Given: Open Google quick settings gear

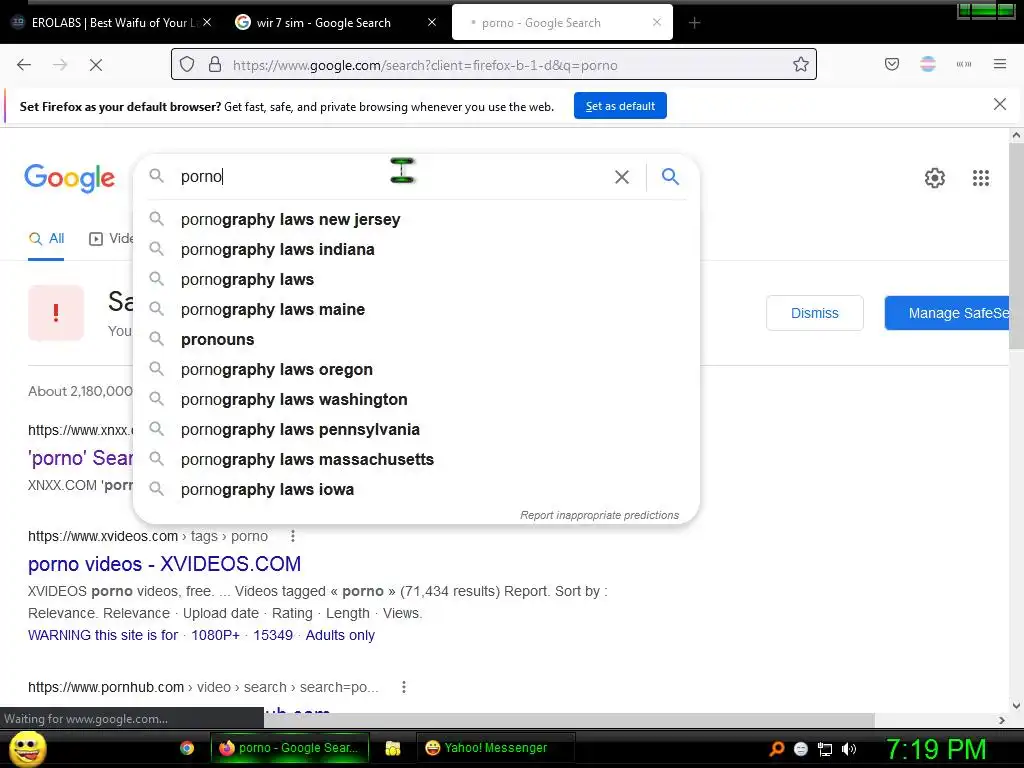Looking at the screenshot, I should (935, 178).
